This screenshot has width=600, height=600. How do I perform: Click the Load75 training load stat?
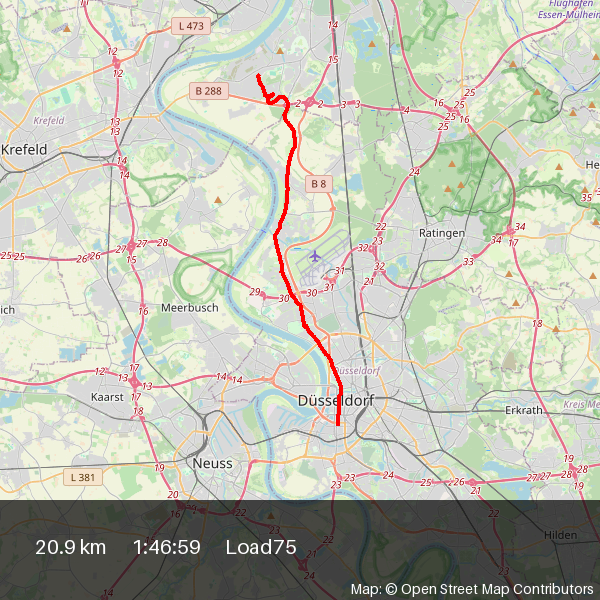click(x=261, y=547)
